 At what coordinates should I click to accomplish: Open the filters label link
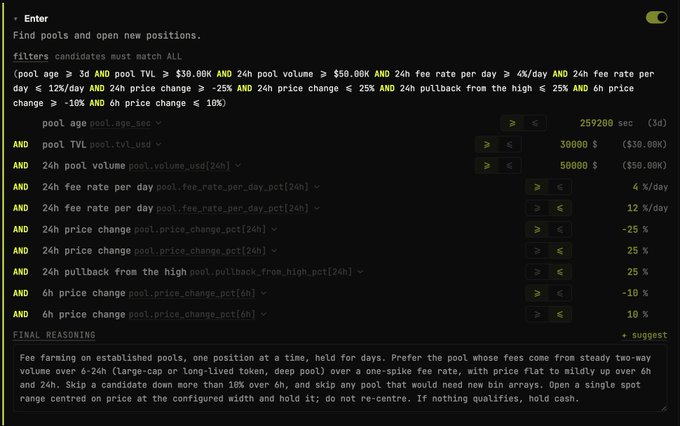click(30, 56)
